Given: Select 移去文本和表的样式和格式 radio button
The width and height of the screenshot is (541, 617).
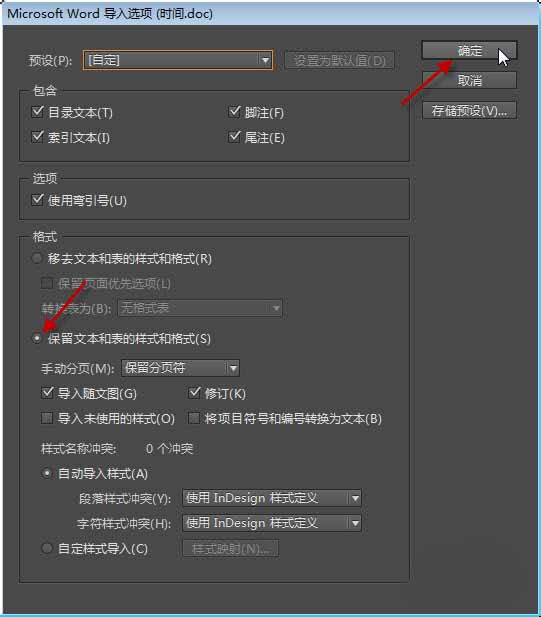Looking at the screenshot, I should (x=37, y=259).
